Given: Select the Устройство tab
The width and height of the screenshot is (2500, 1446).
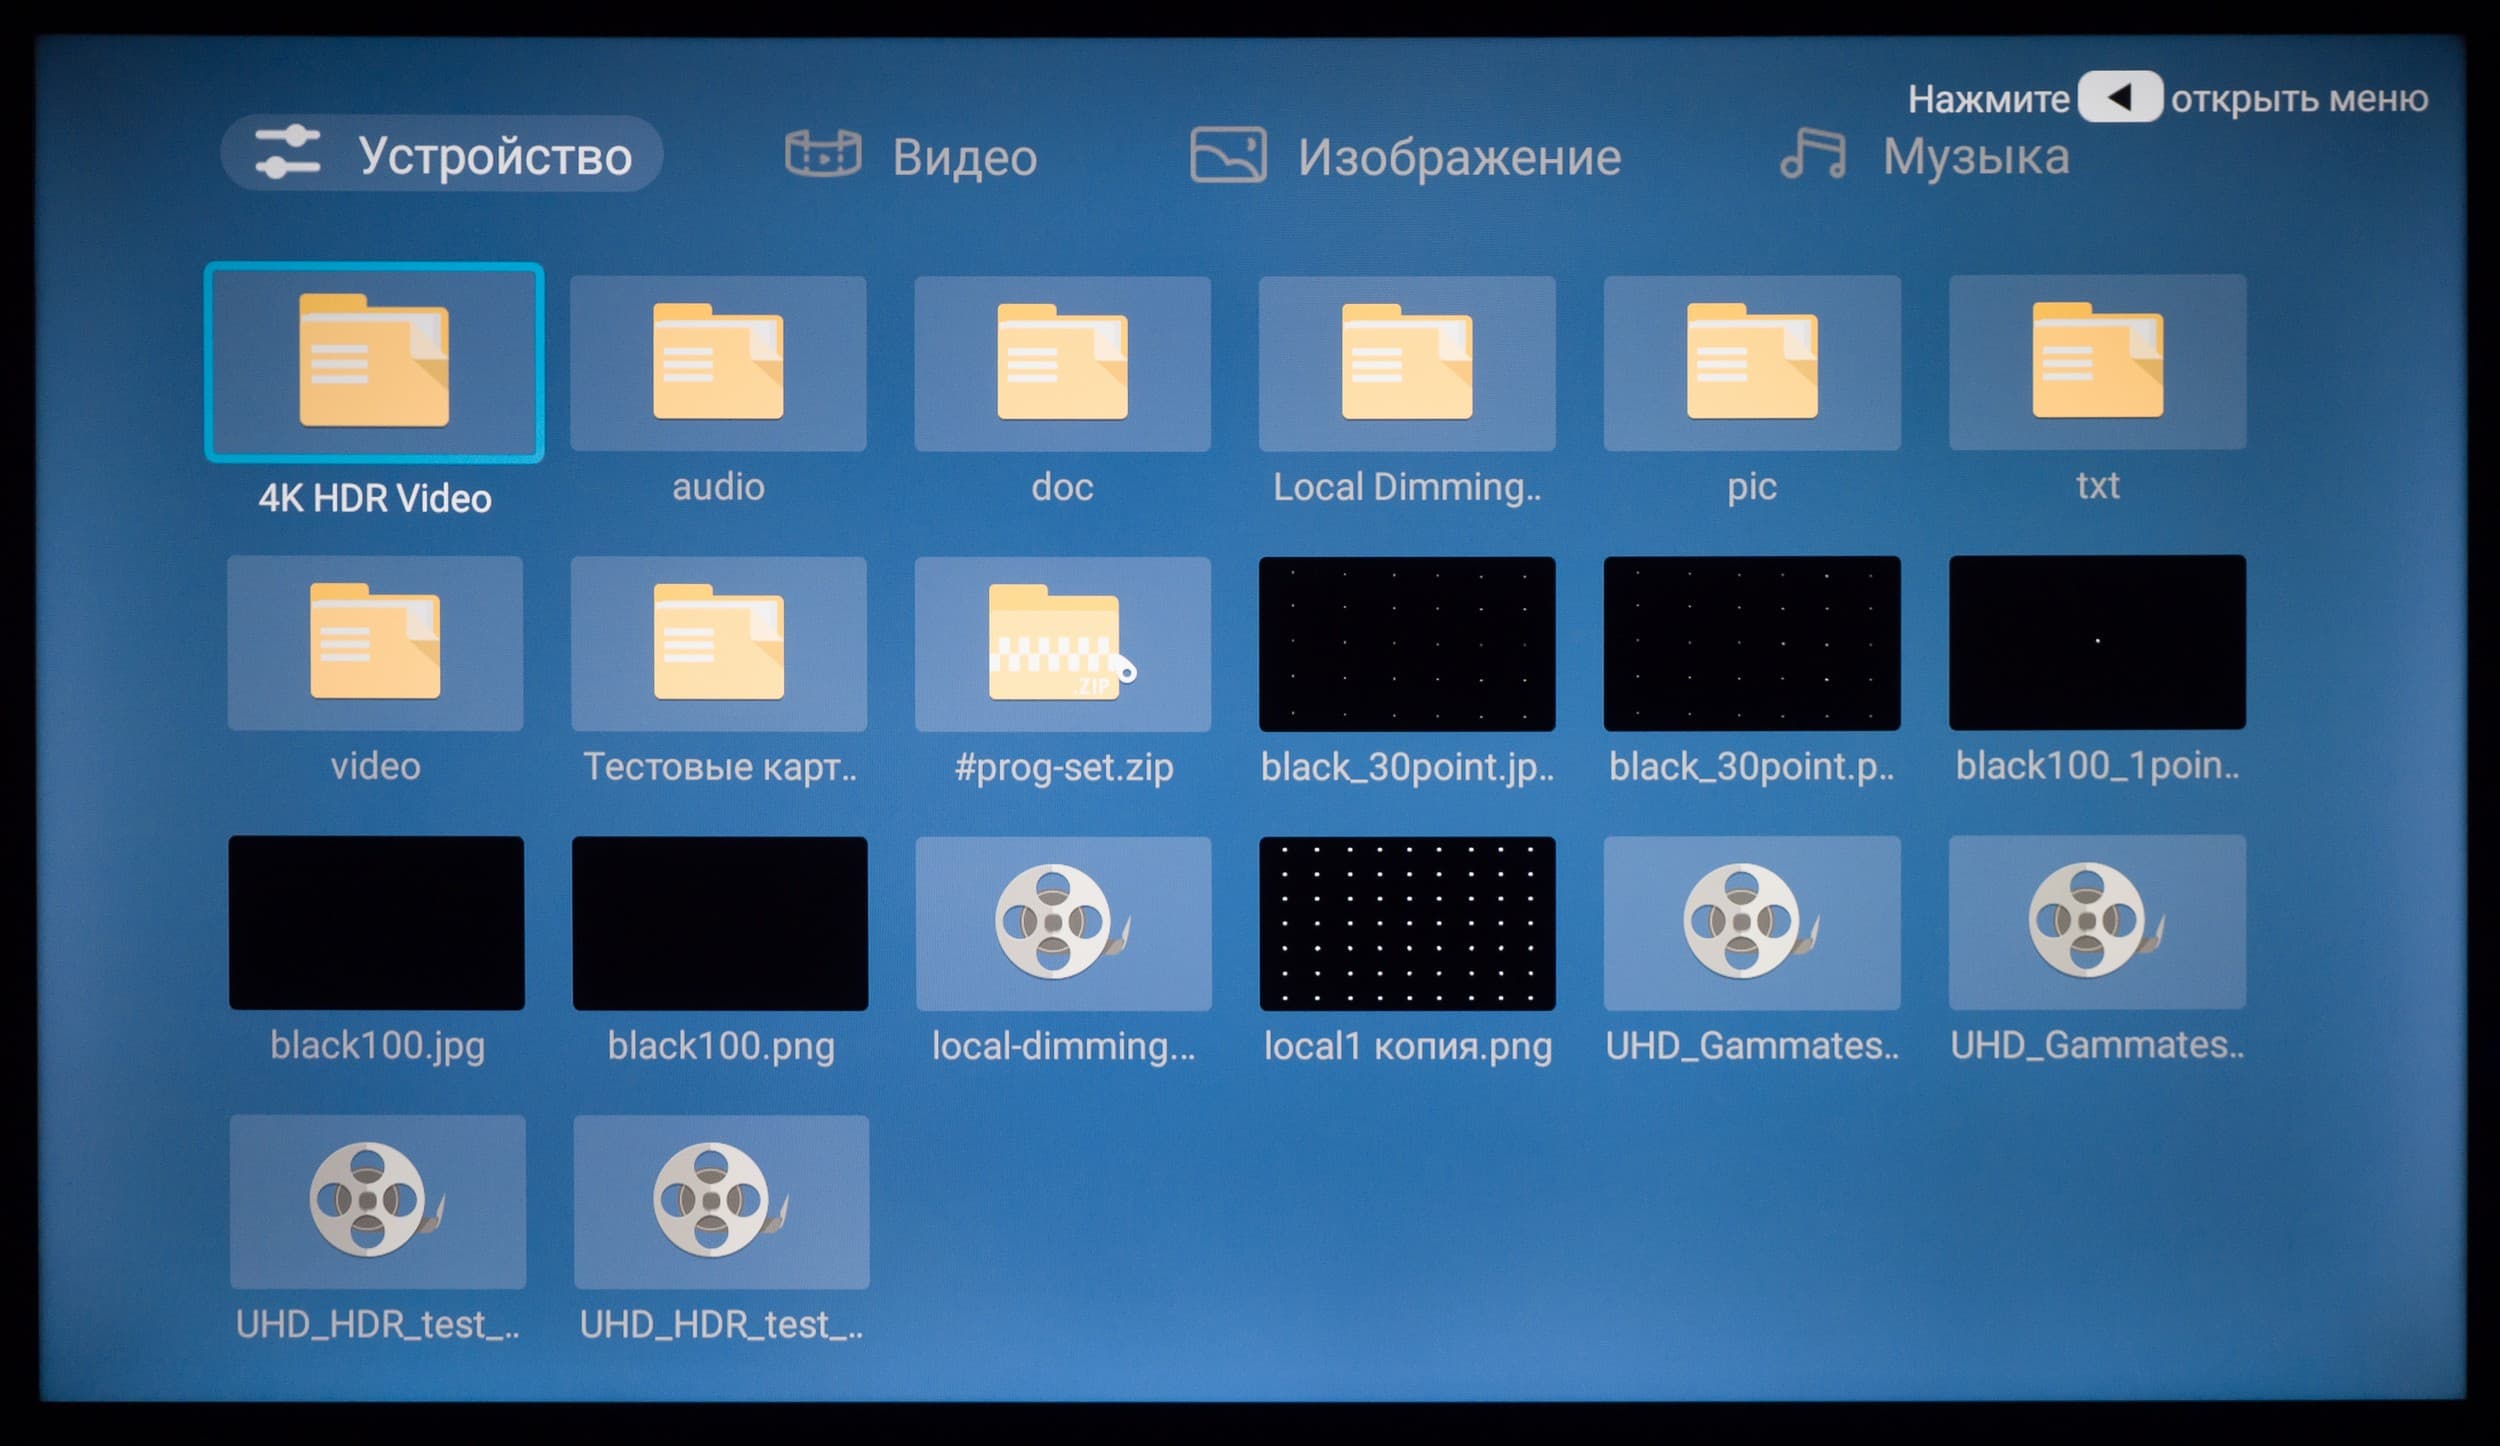Looking at the screenshot, I should (x=442, y=154).
